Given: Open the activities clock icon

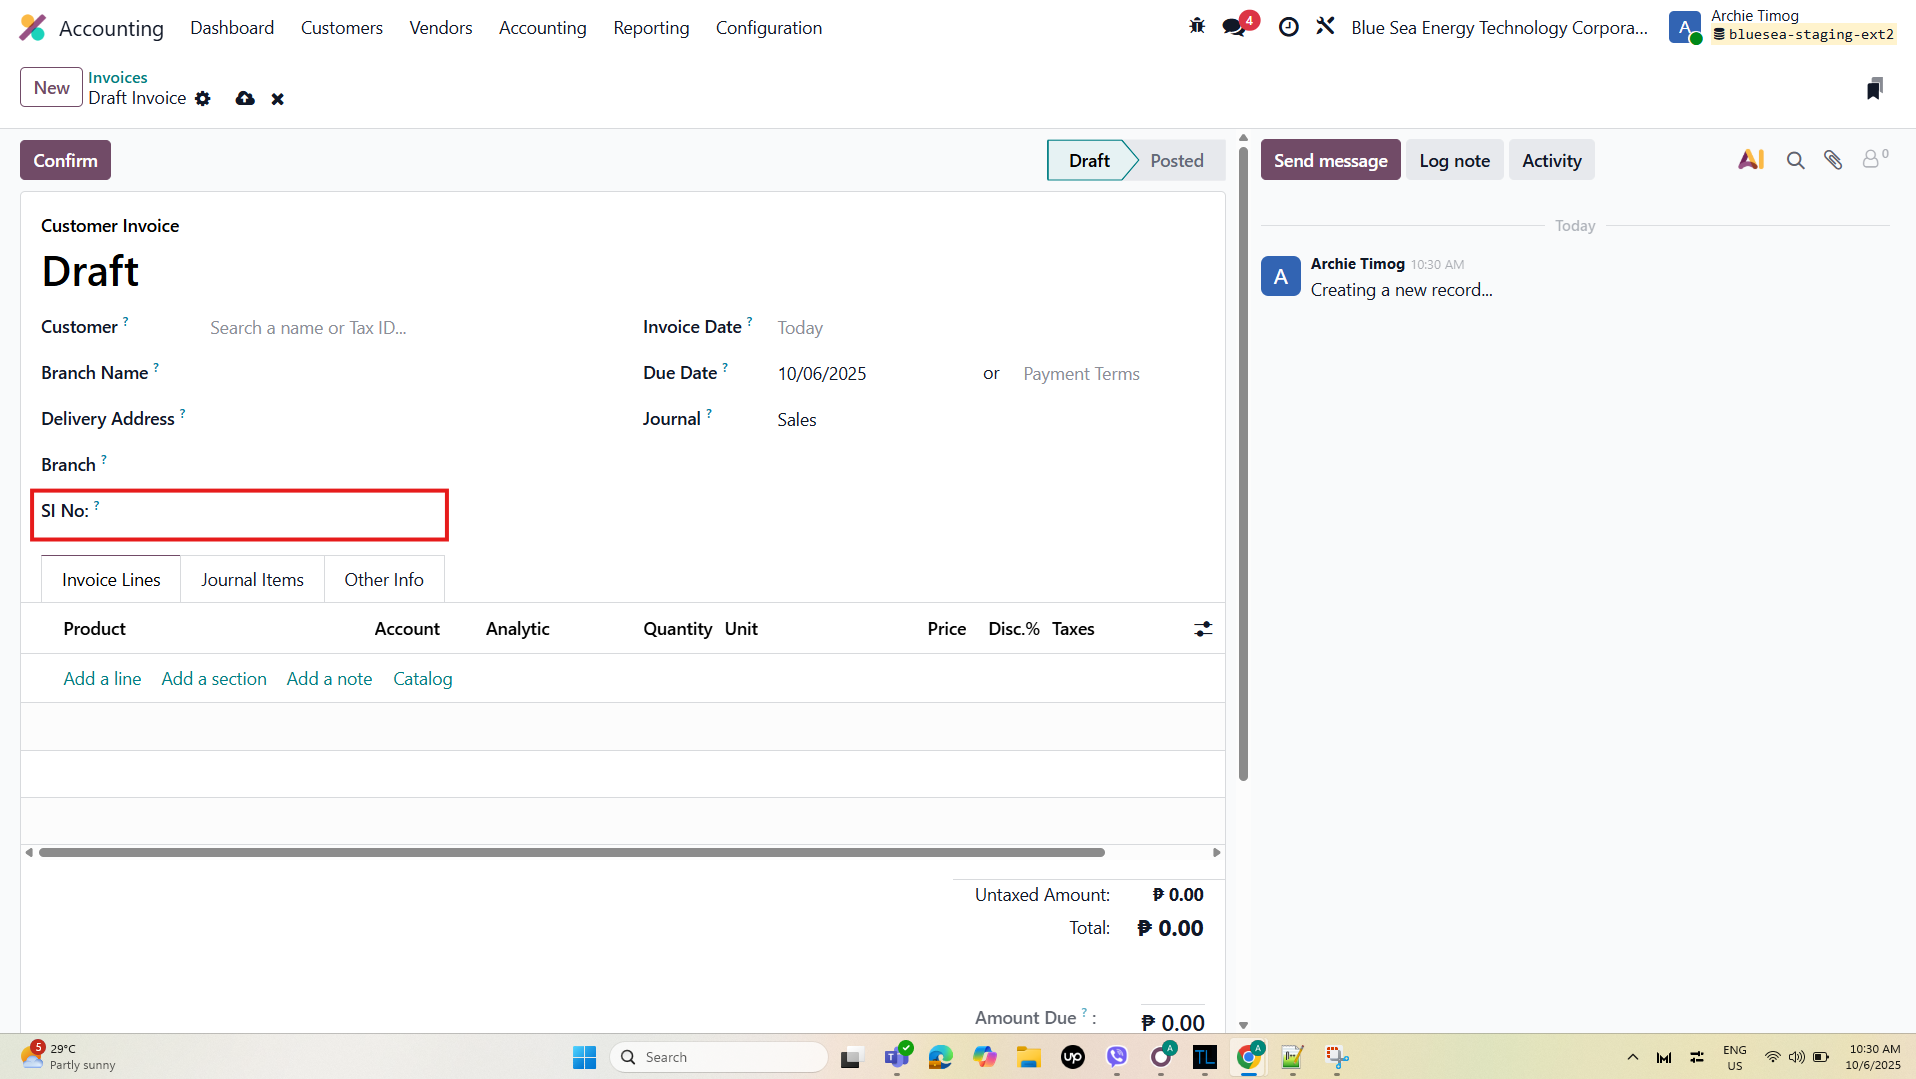Looking at the screenshot, I should 1289,27.
